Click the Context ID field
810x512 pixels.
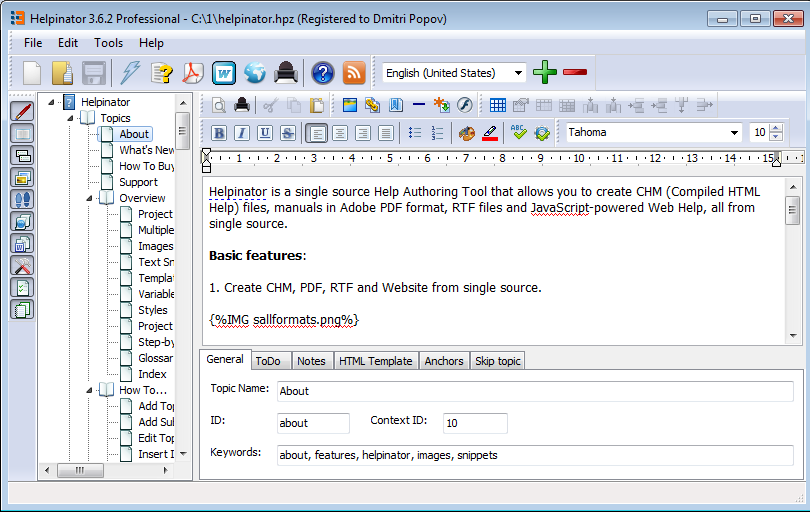pyautogui.click(x=475, y=423)
